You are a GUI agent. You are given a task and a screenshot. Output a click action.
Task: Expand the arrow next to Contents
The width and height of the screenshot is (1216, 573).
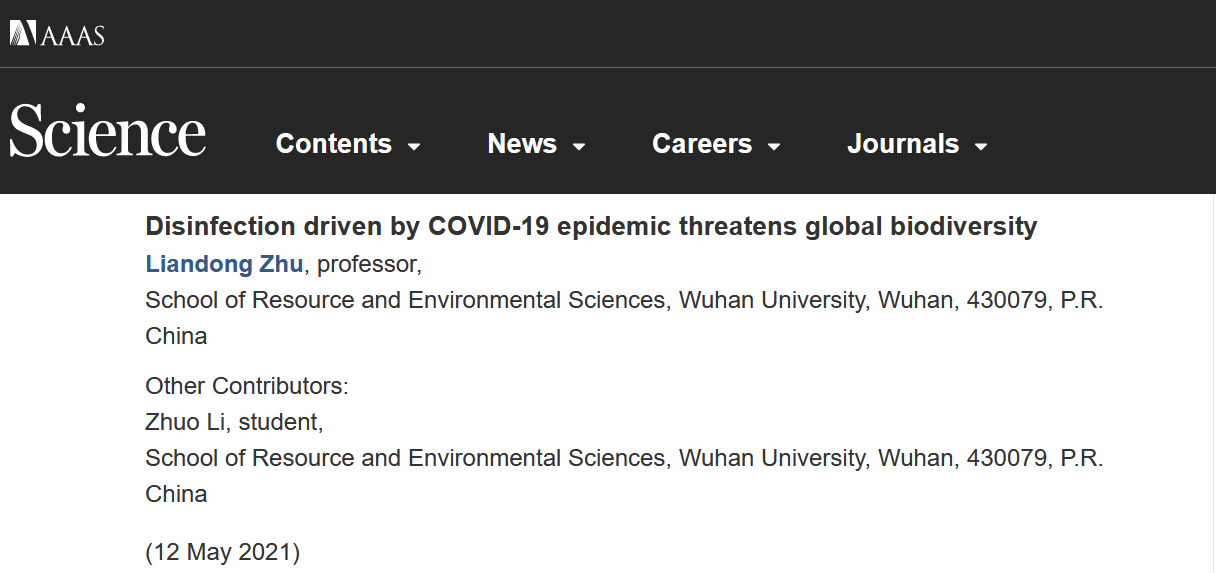(x=414, y=146)
